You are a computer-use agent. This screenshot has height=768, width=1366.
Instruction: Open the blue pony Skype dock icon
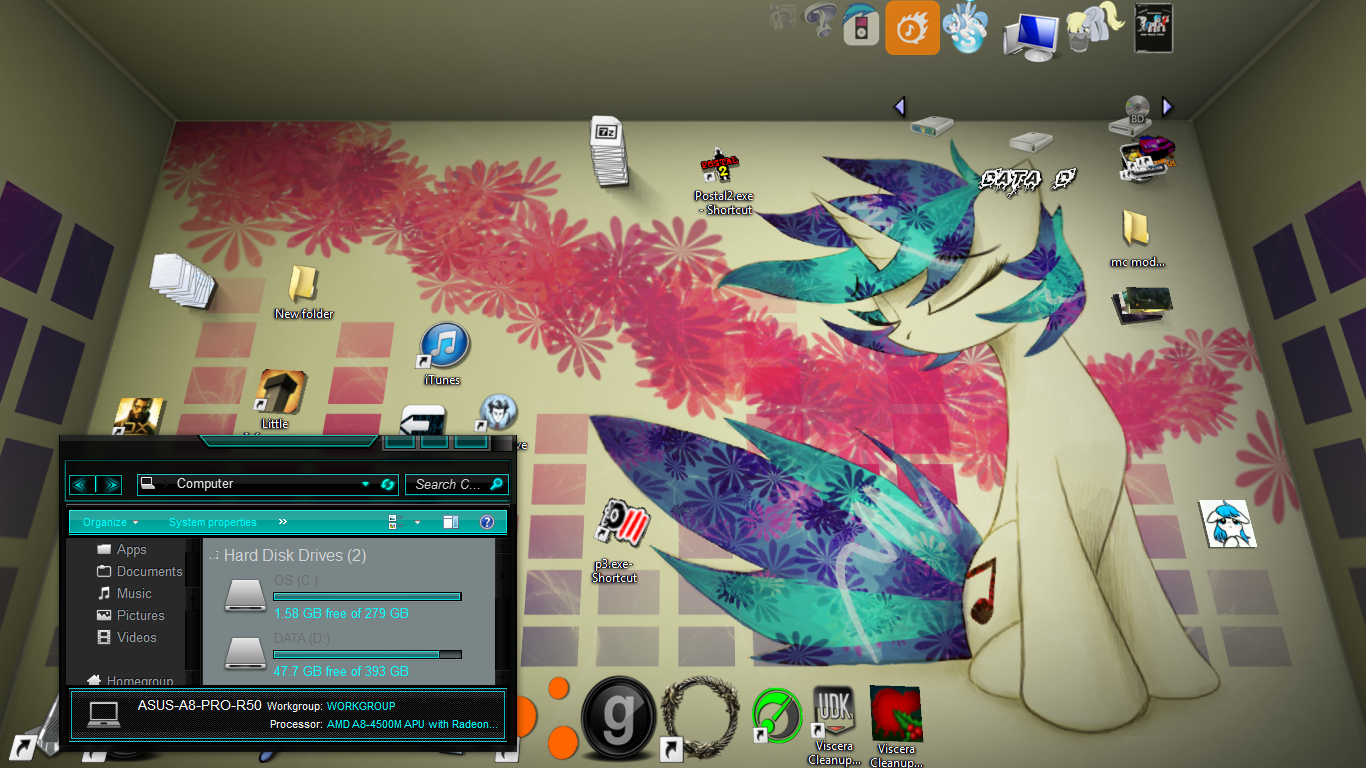click(x=968, y=28)
